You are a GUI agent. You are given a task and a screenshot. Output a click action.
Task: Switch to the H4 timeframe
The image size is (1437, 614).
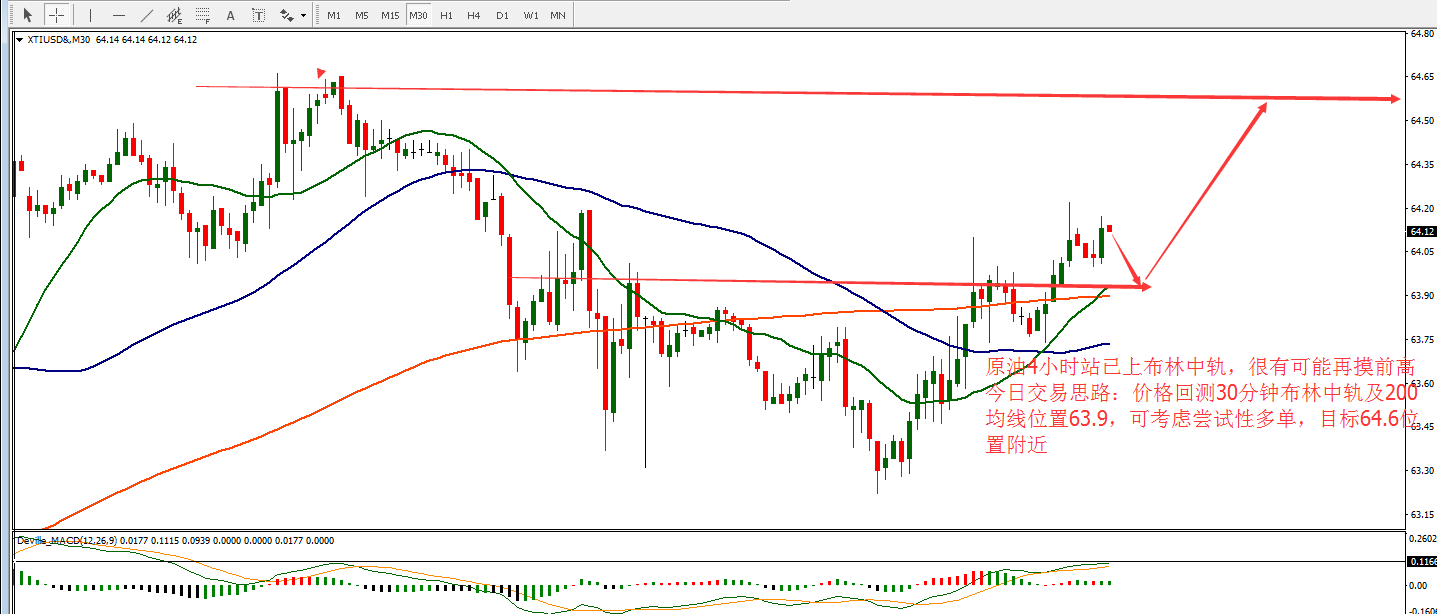(x=474, y=15)
